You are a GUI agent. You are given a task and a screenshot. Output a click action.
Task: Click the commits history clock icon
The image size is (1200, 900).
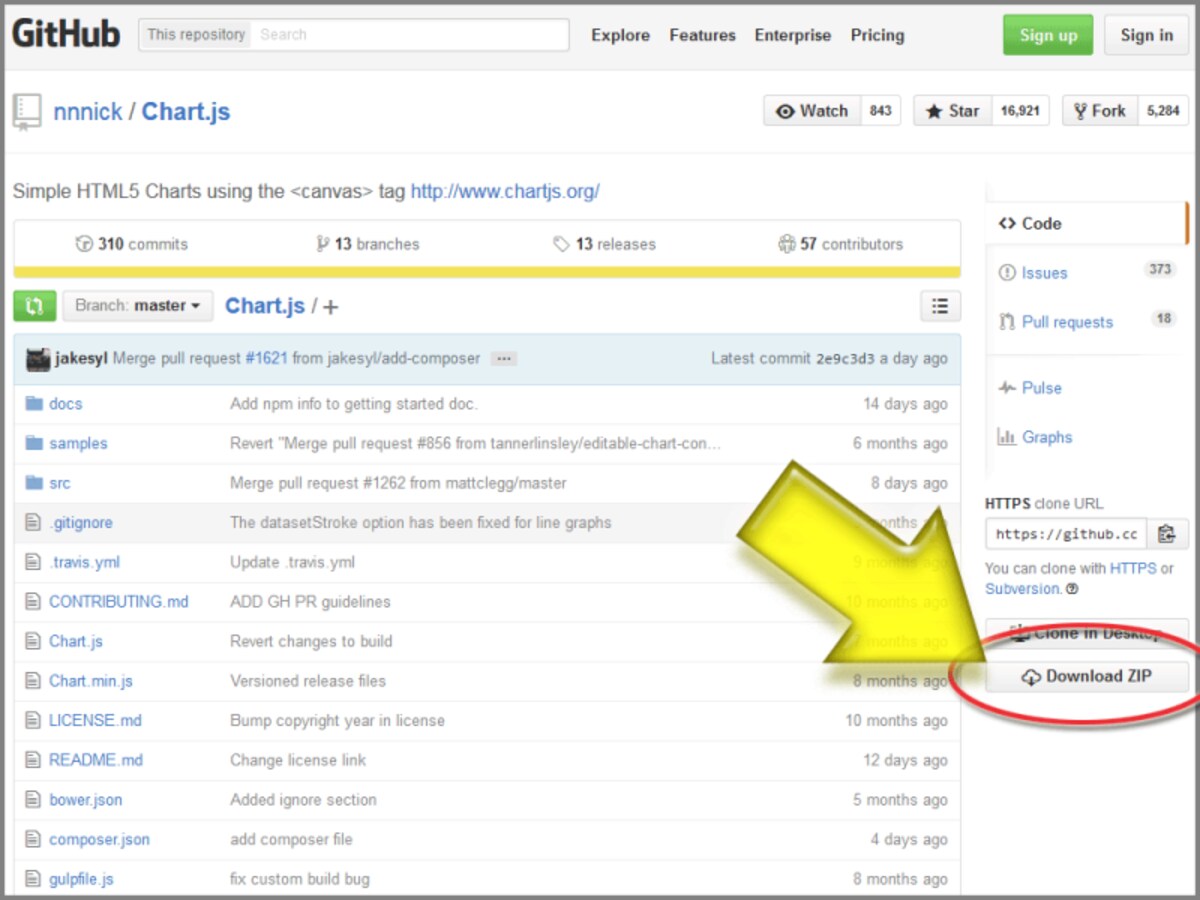[x=84, y=244]
